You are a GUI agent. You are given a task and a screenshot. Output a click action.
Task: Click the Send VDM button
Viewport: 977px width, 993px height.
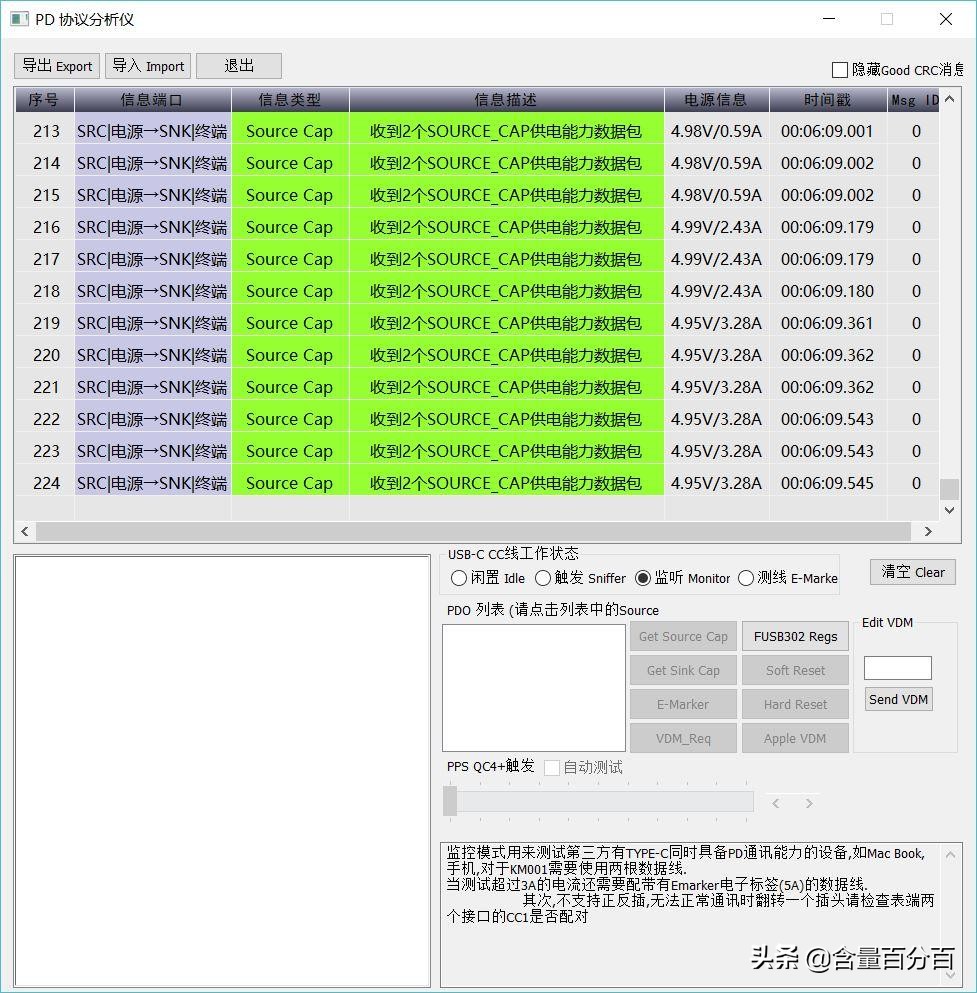[x=897, y=699]
